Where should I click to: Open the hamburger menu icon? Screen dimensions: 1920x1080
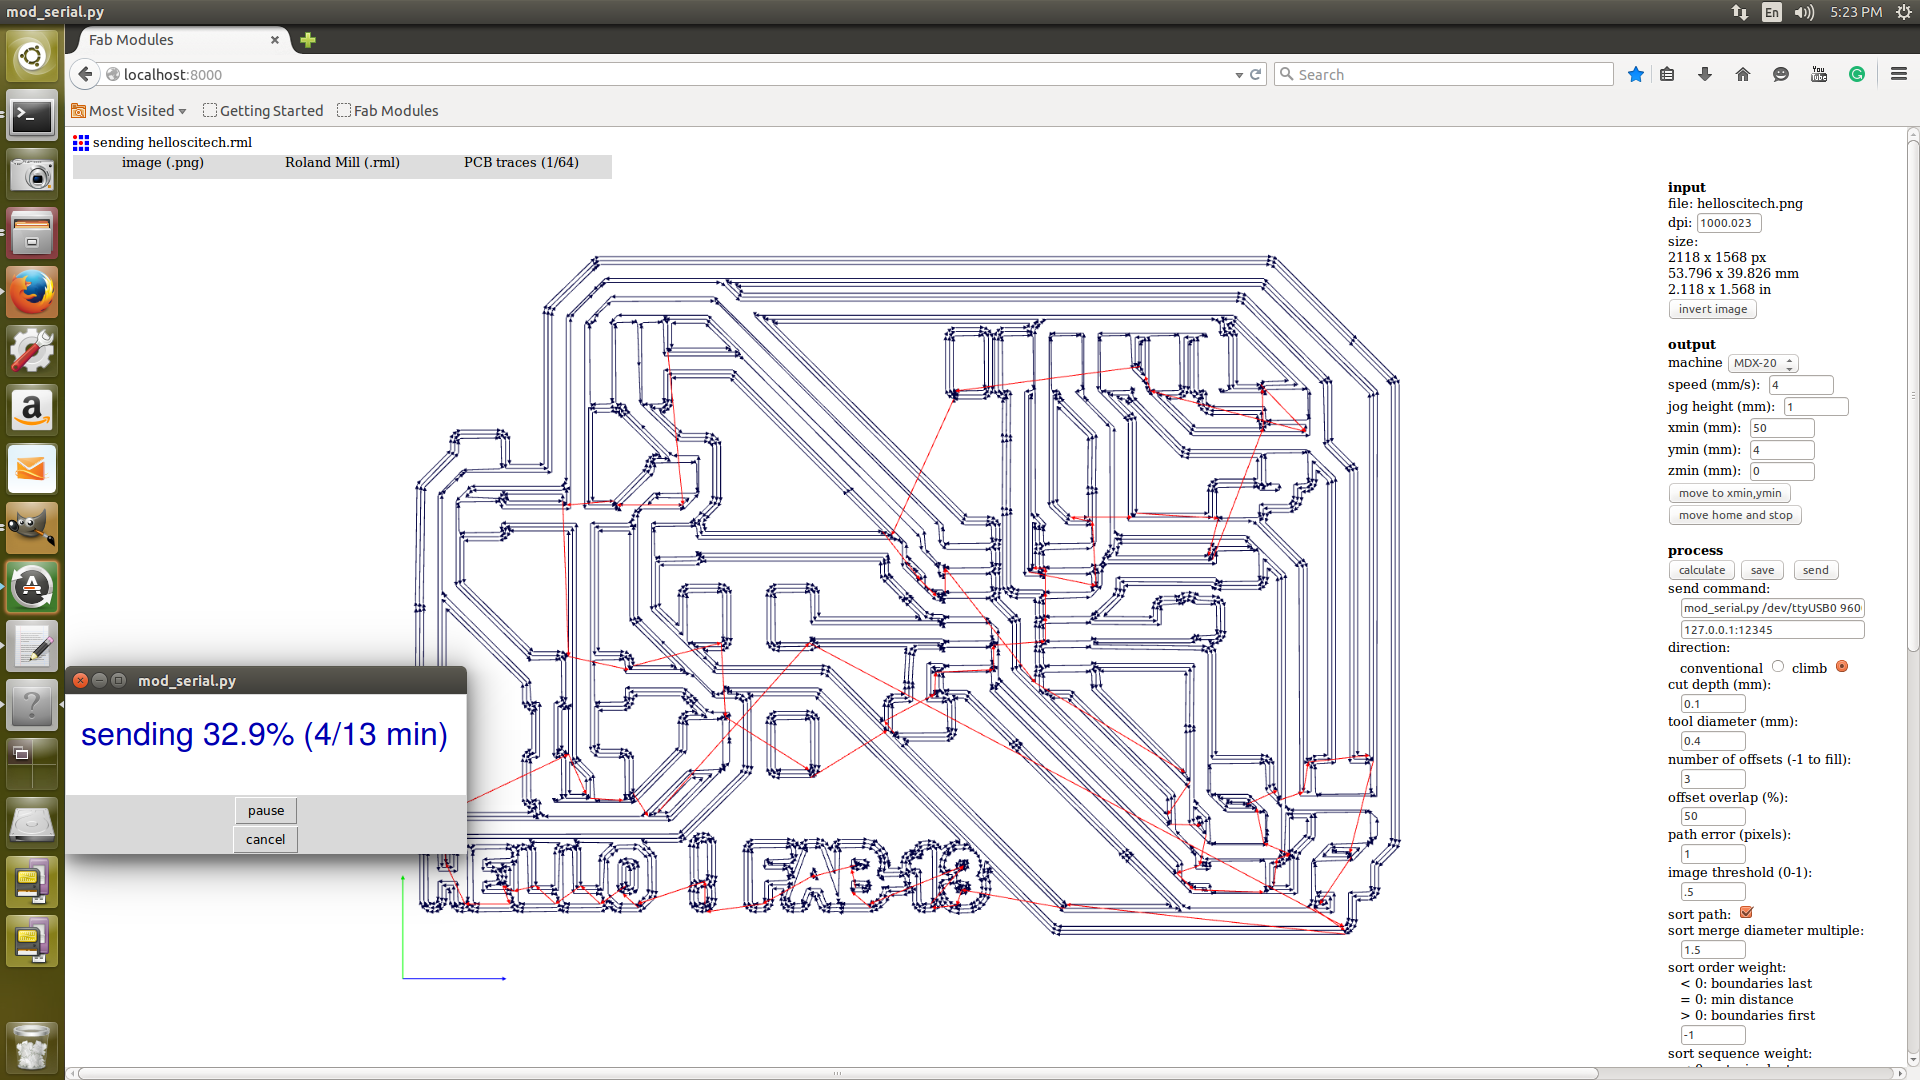(1898, 74)
